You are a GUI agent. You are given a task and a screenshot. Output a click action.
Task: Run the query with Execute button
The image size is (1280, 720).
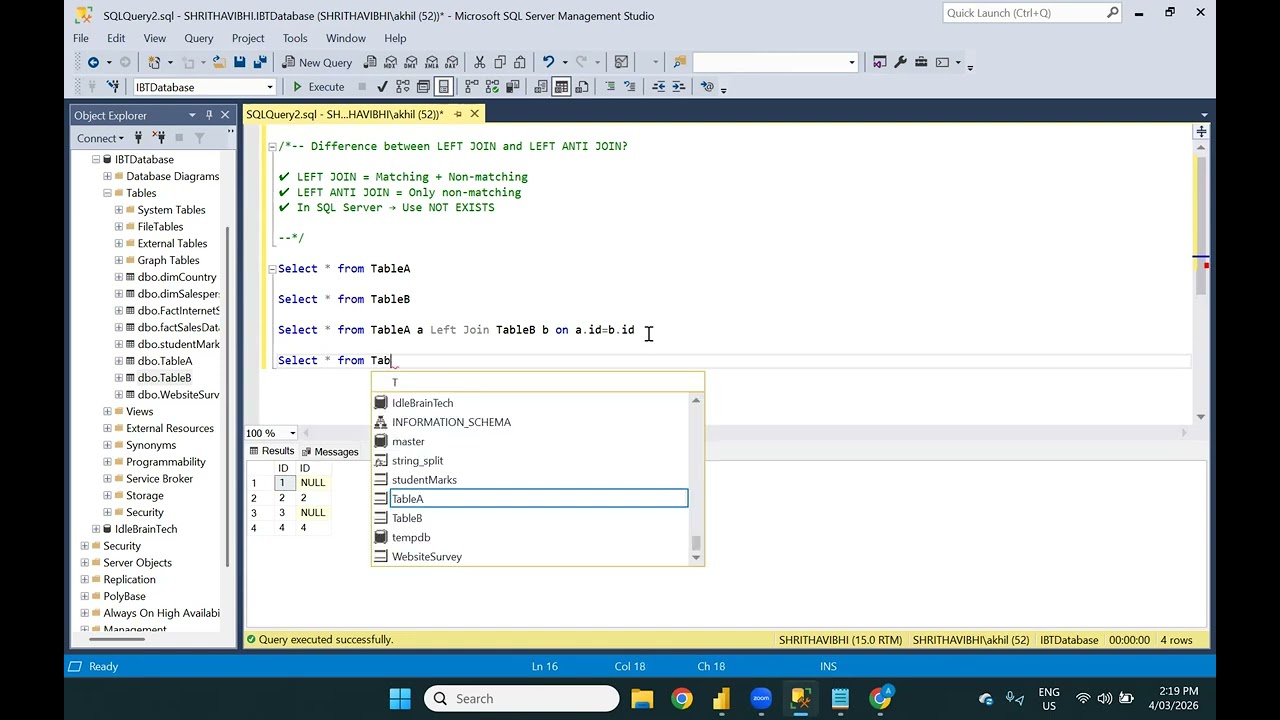(x=318, y=87)
